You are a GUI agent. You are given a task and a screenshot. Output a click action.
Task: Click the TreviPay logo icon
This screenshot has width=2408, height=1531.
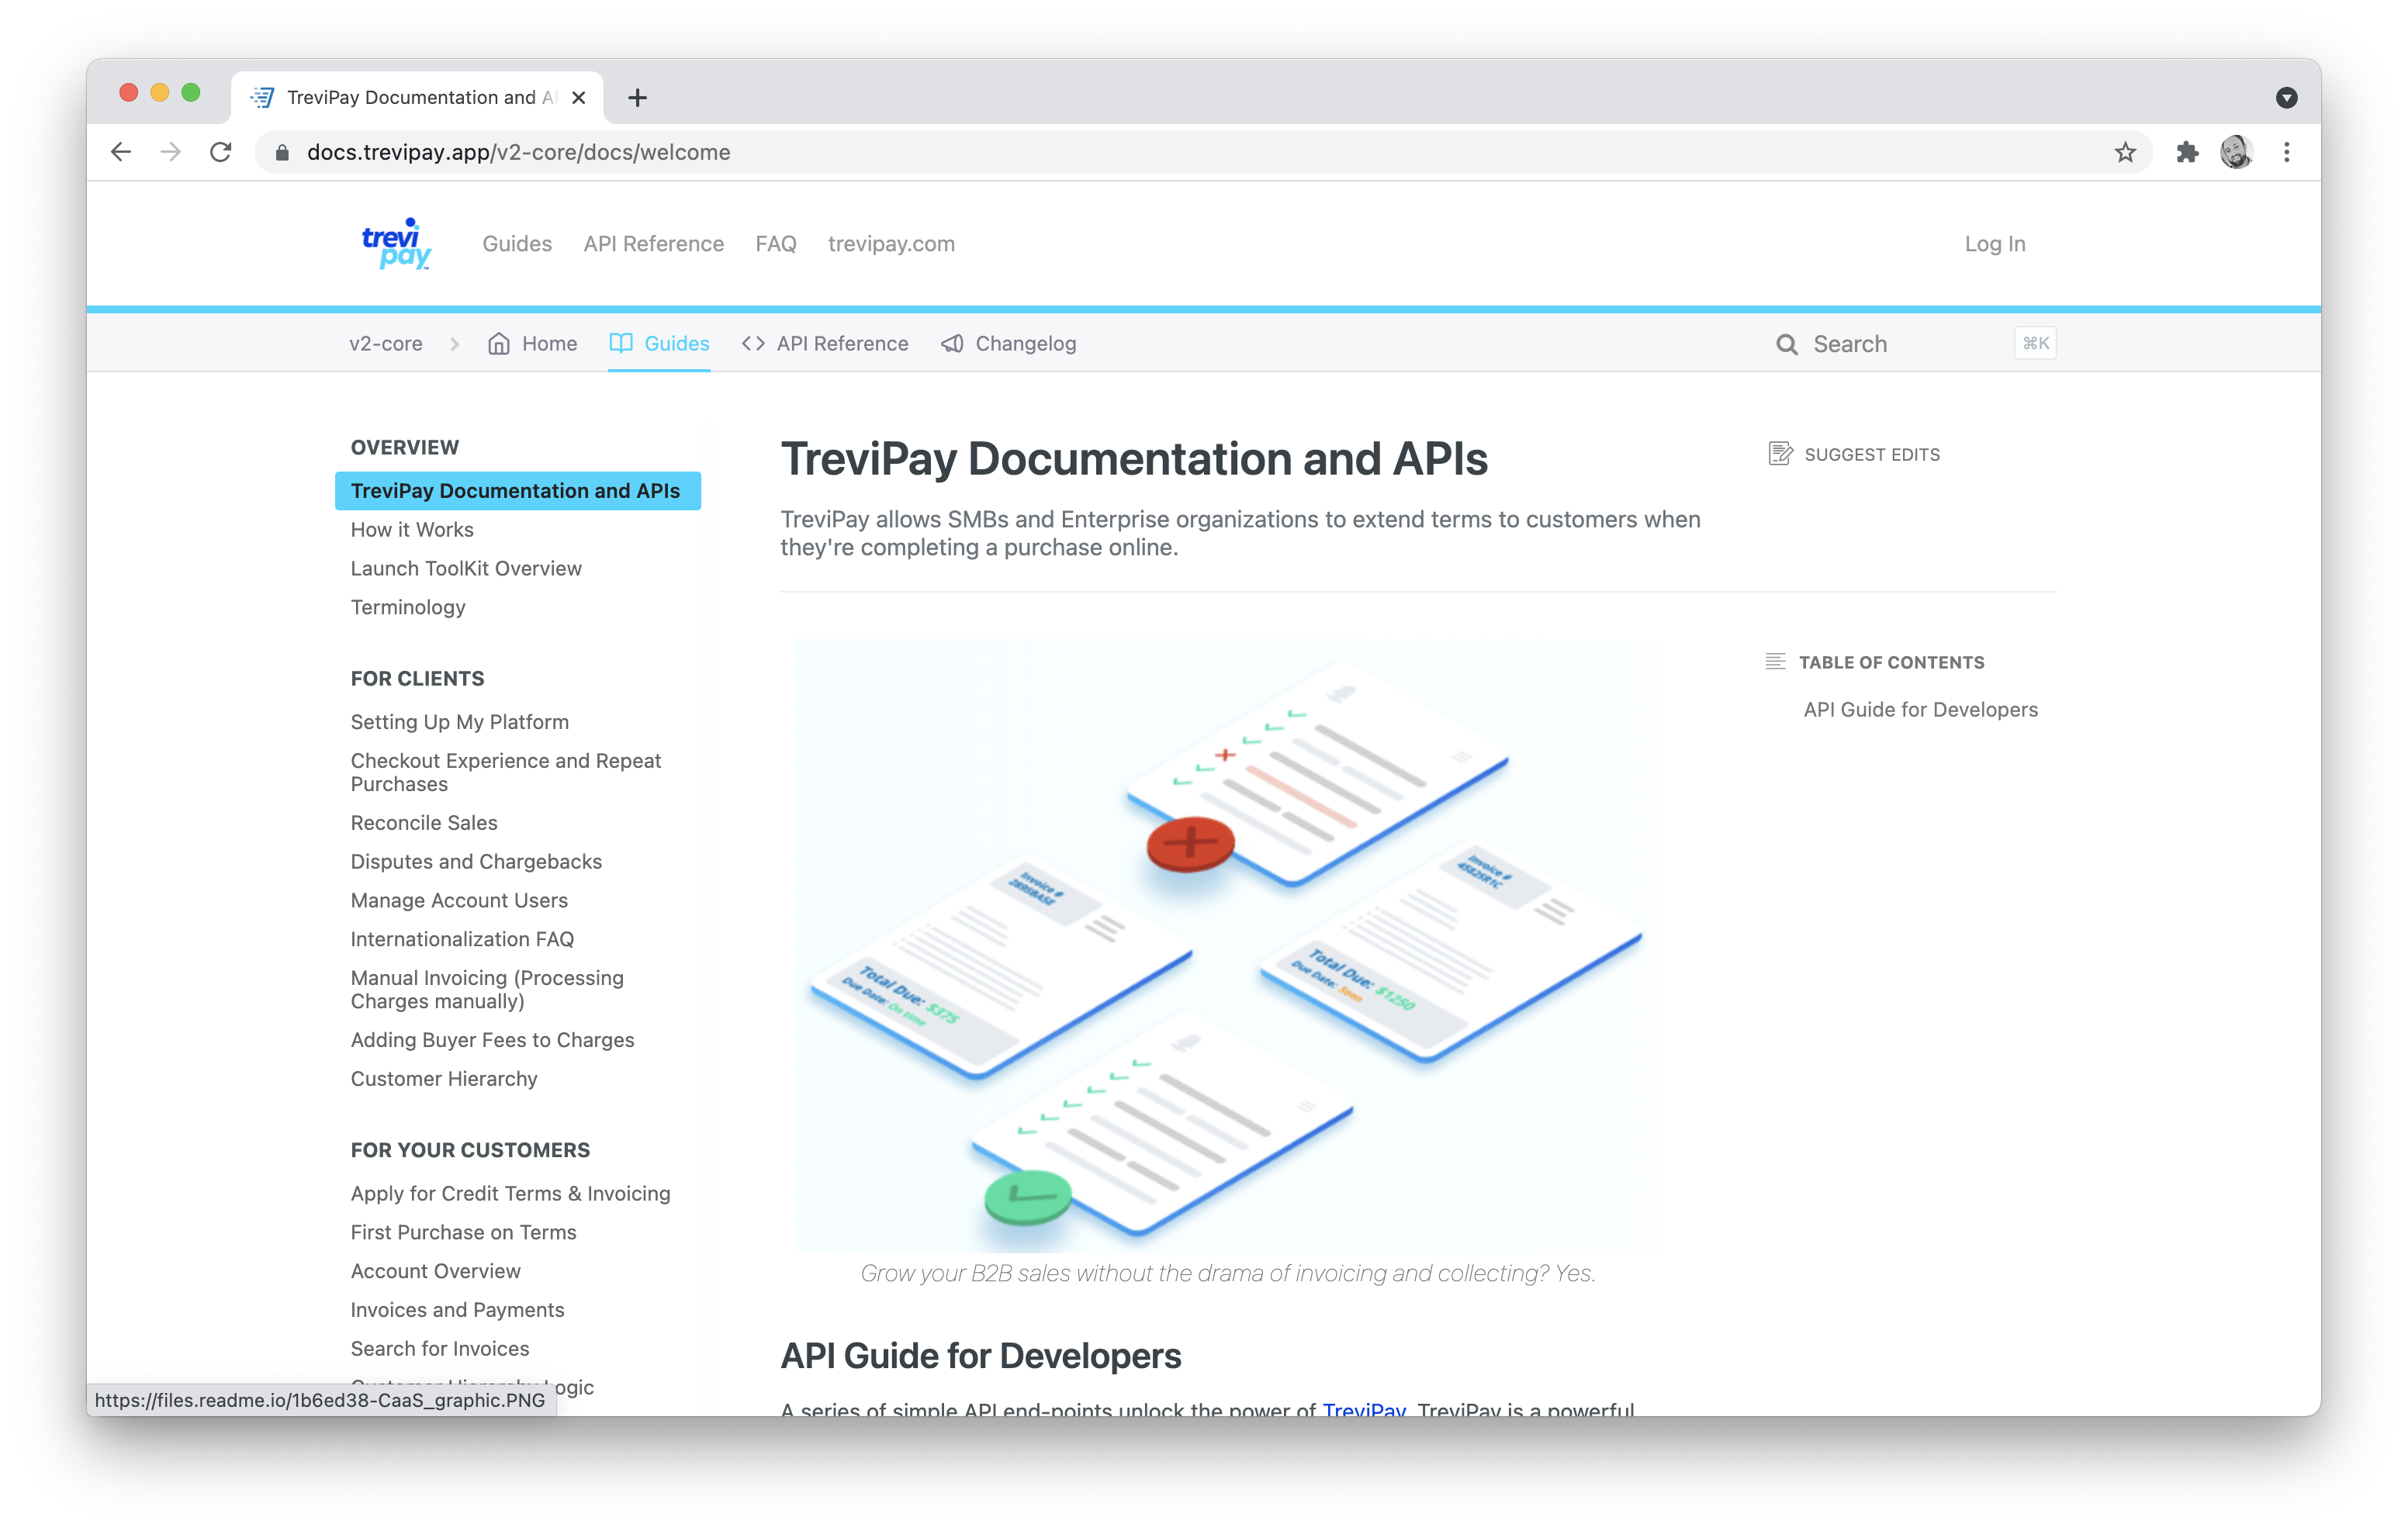(x=393, y=244)
